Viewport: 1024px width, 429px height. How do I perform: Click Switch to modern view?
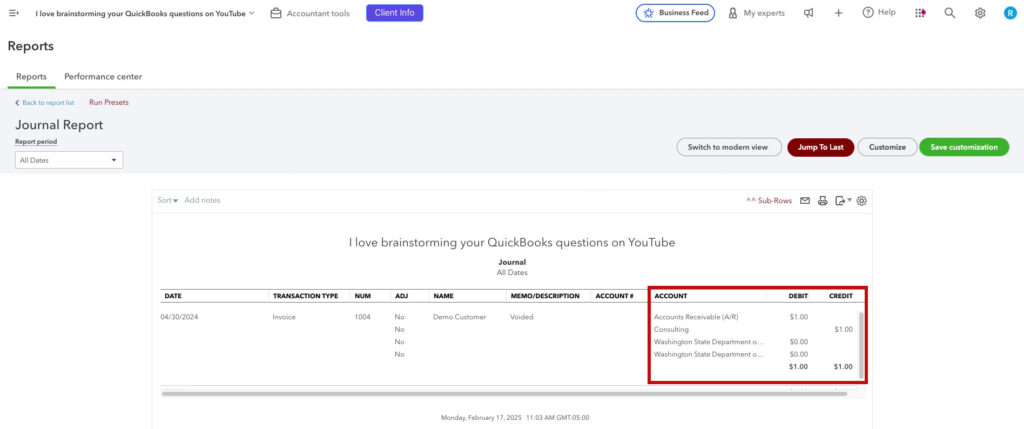click(x=728, y=147)
